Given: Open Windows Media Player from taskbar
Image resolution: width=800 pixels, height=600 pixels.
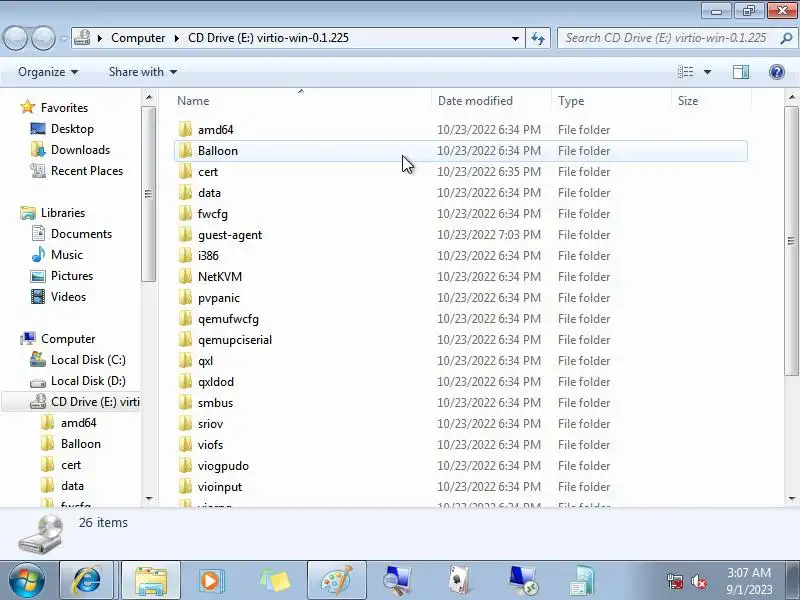Looking at the screenshot, I should [x=211, y=581].
